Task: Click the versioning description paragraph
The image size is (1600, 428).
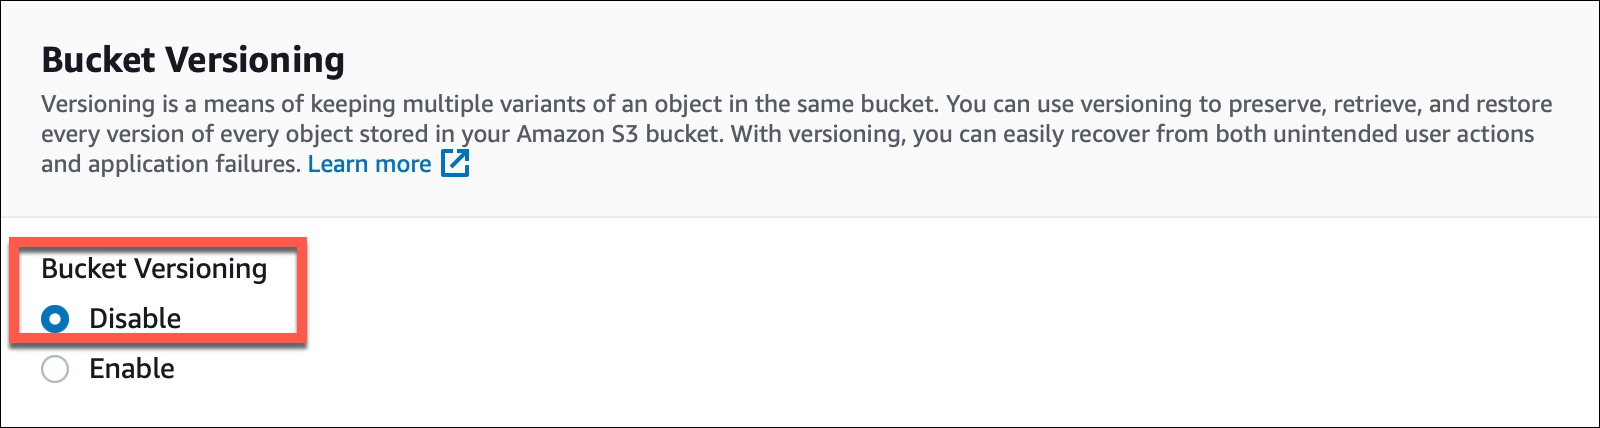Action: (x=796, y=134)
